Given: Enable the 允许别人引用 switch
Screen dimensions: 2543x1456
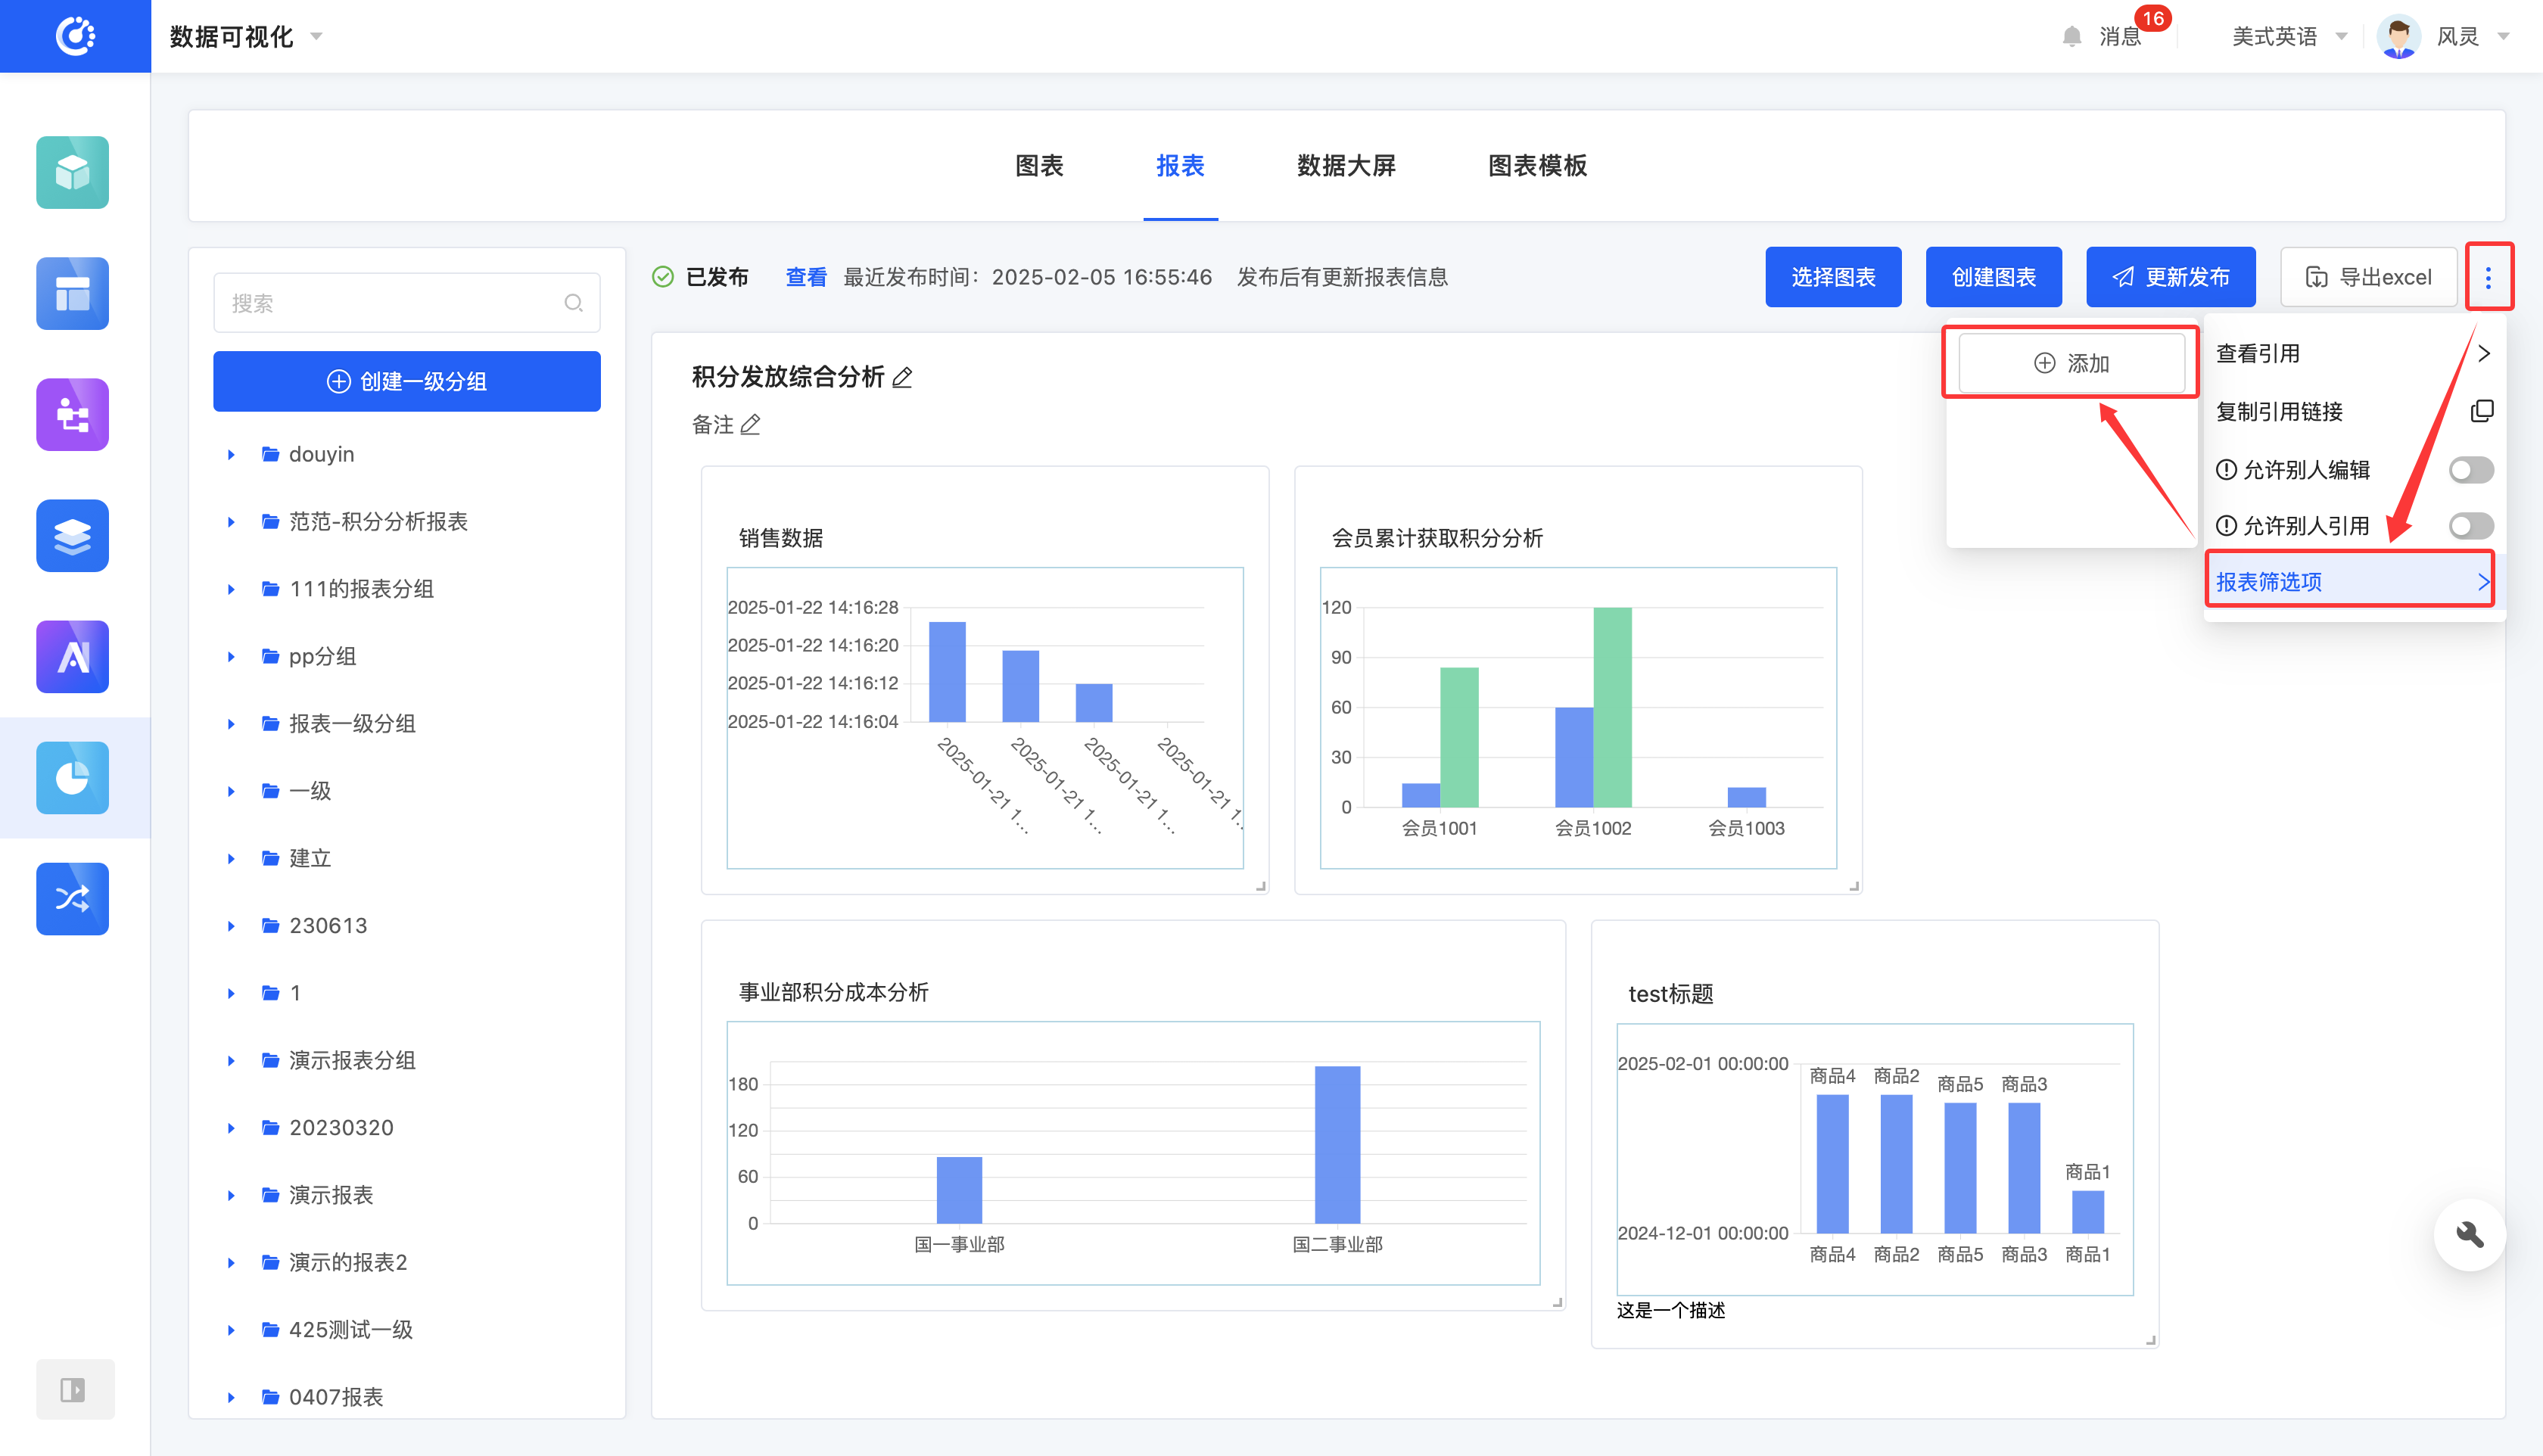Looking at the screenshot, I should [2470, 526].
